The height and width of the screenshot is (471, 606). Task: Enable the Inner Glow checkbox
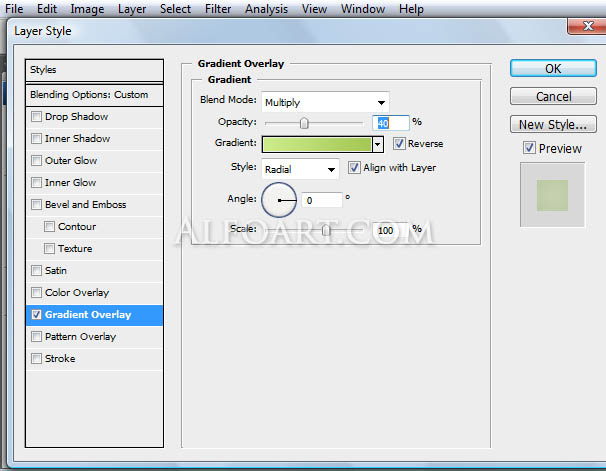pyautogui.click(x=36, y=182)
